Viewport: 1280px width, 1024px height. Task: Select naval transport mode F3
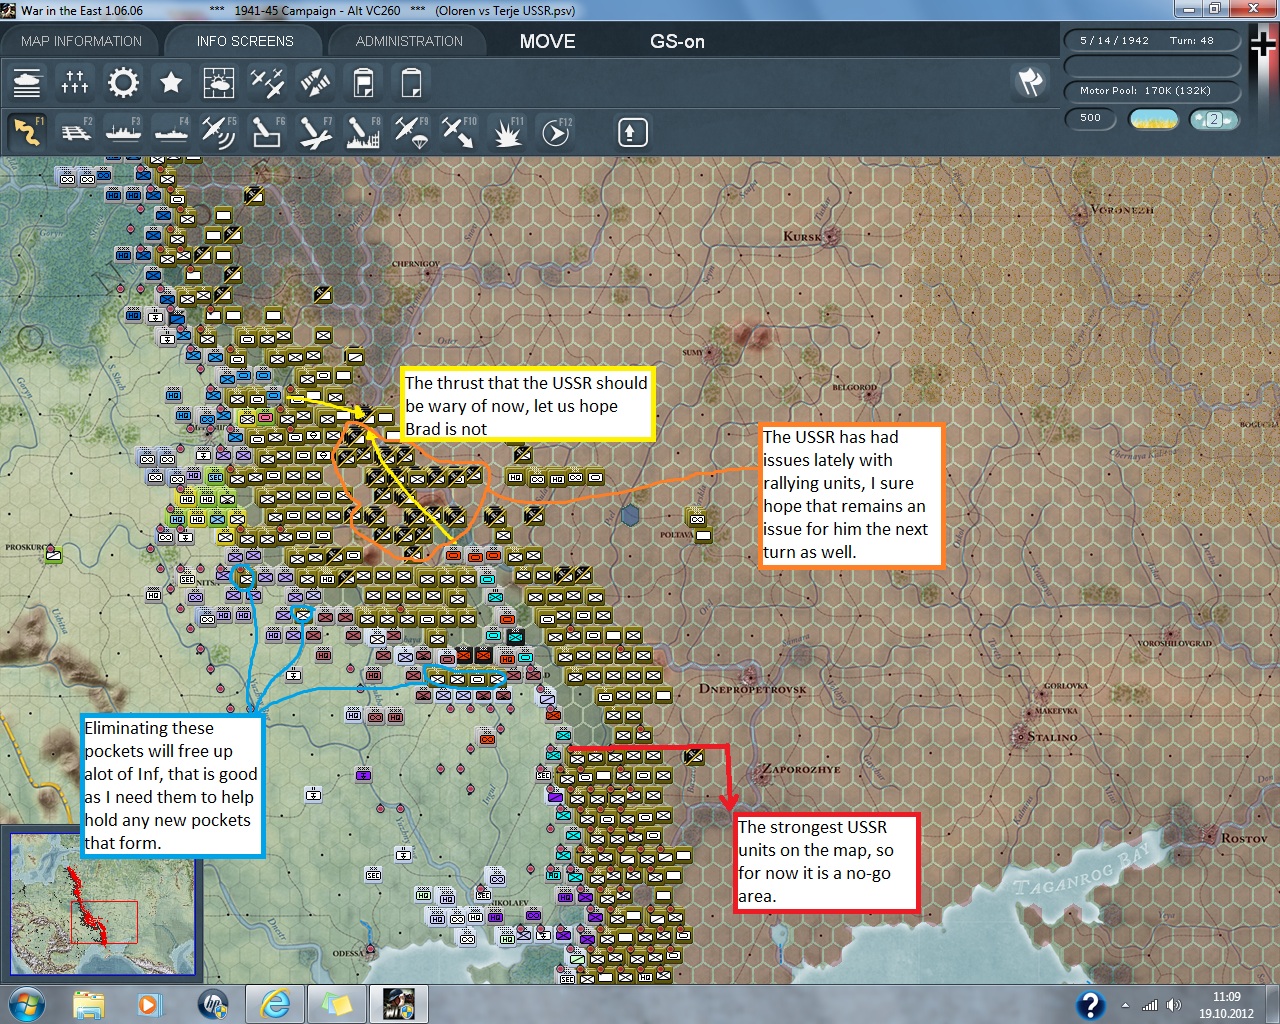click(x=123, y=132)
